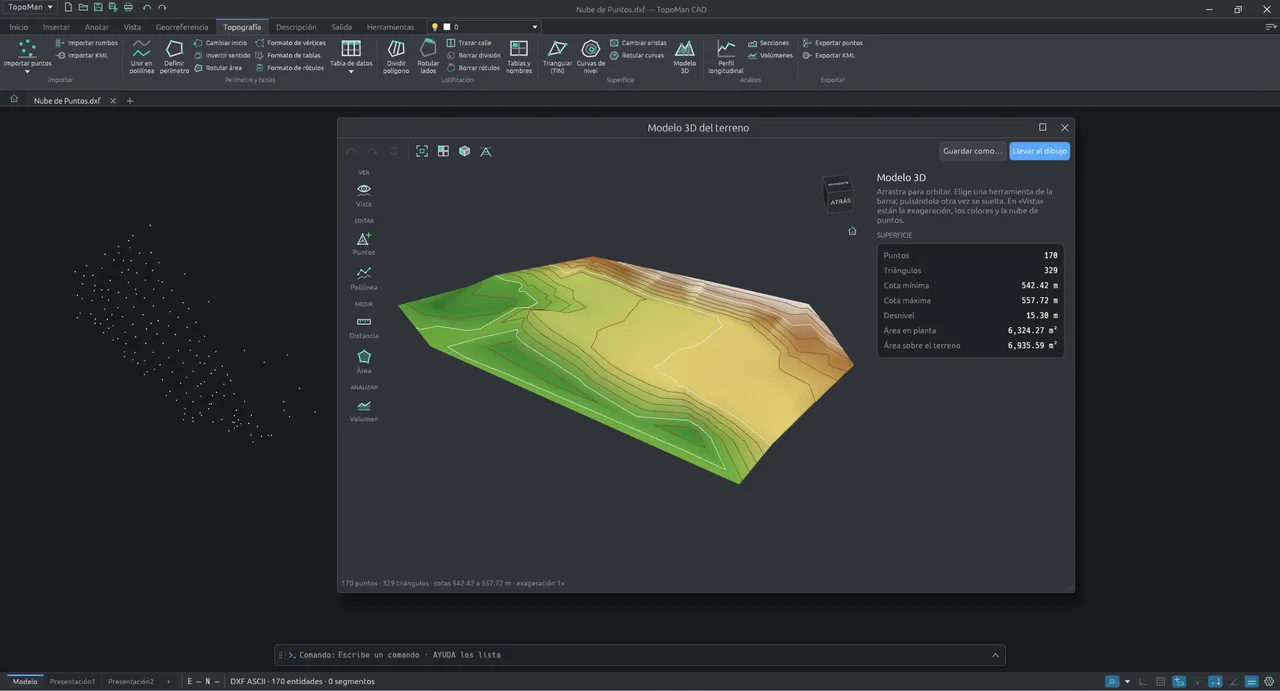Click the Llevar al dibujo button
1280x691 pixels.
tap(1040, 151)
